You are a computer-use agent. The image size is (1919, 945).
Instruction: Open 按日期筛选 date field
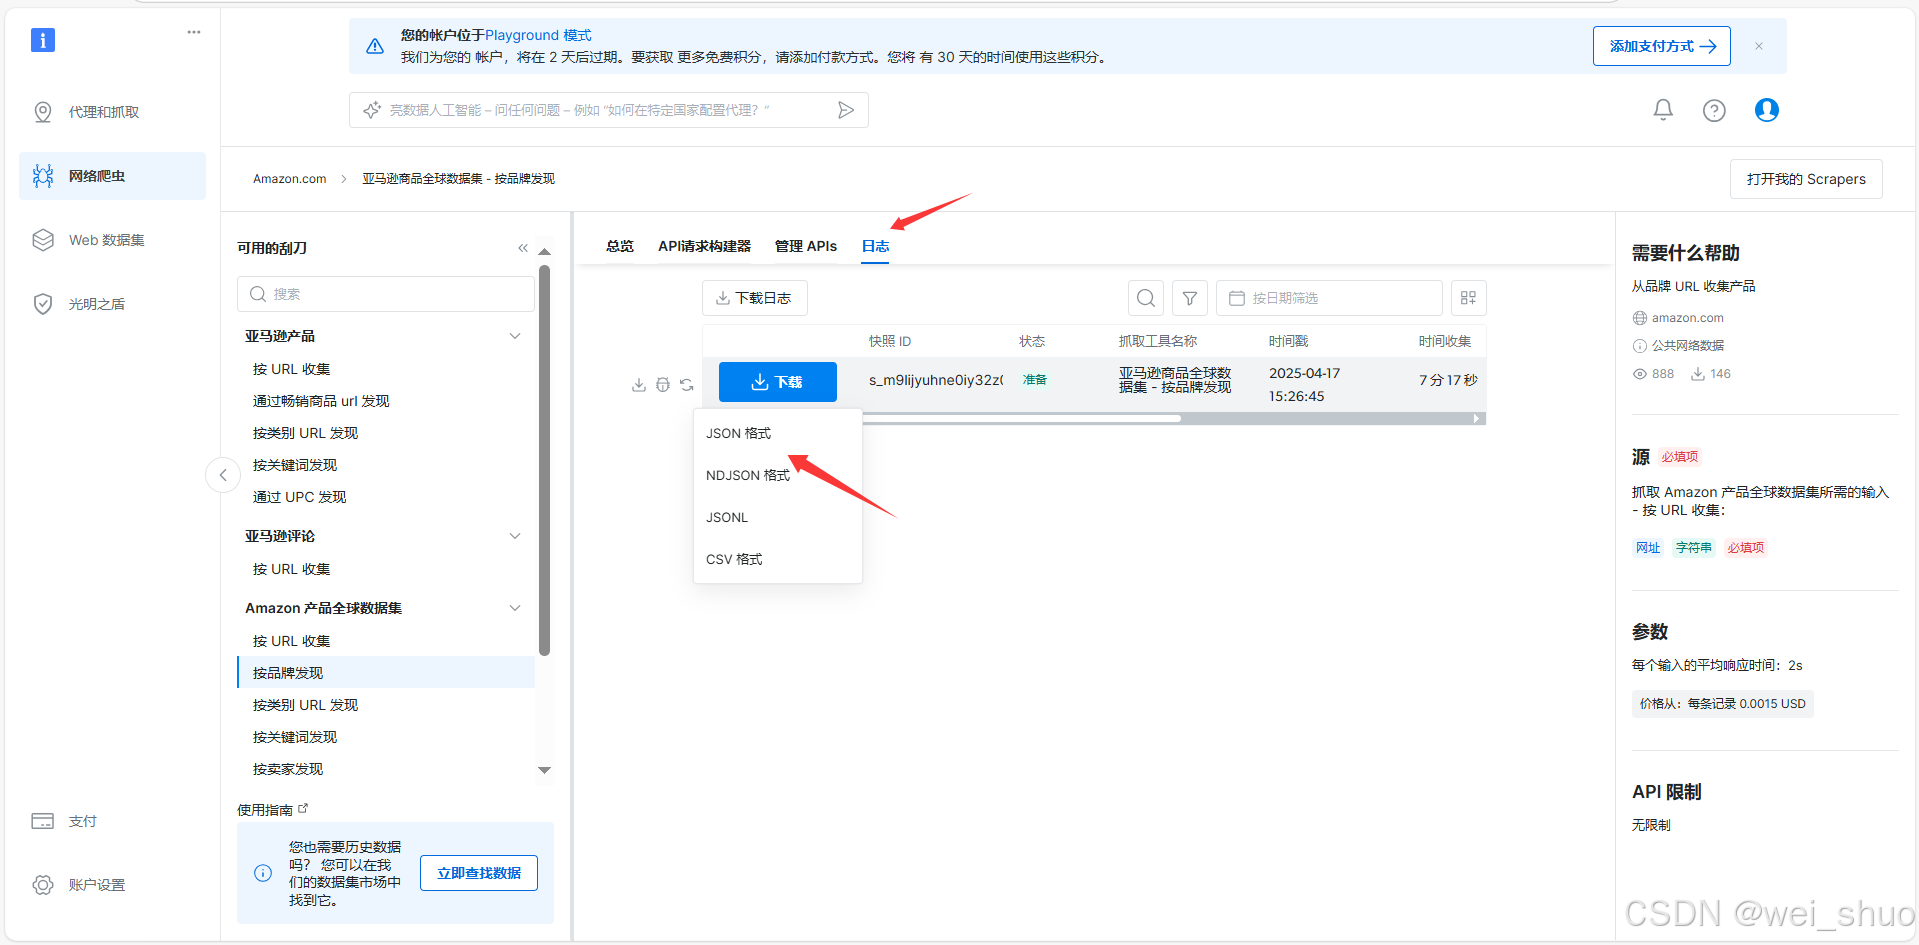click(1329, 298)
